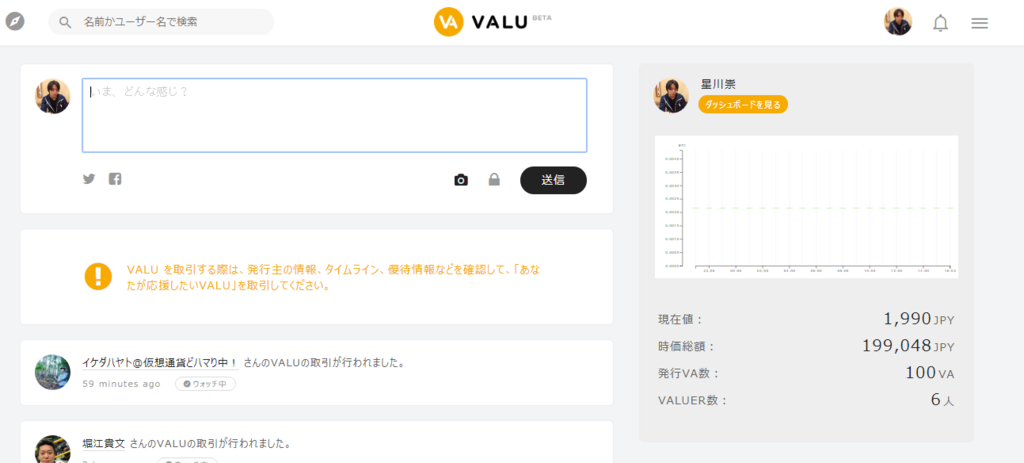
Task: Toggle Twitter sharing icon
Action: pyautogui.click(x=89, y=178)
